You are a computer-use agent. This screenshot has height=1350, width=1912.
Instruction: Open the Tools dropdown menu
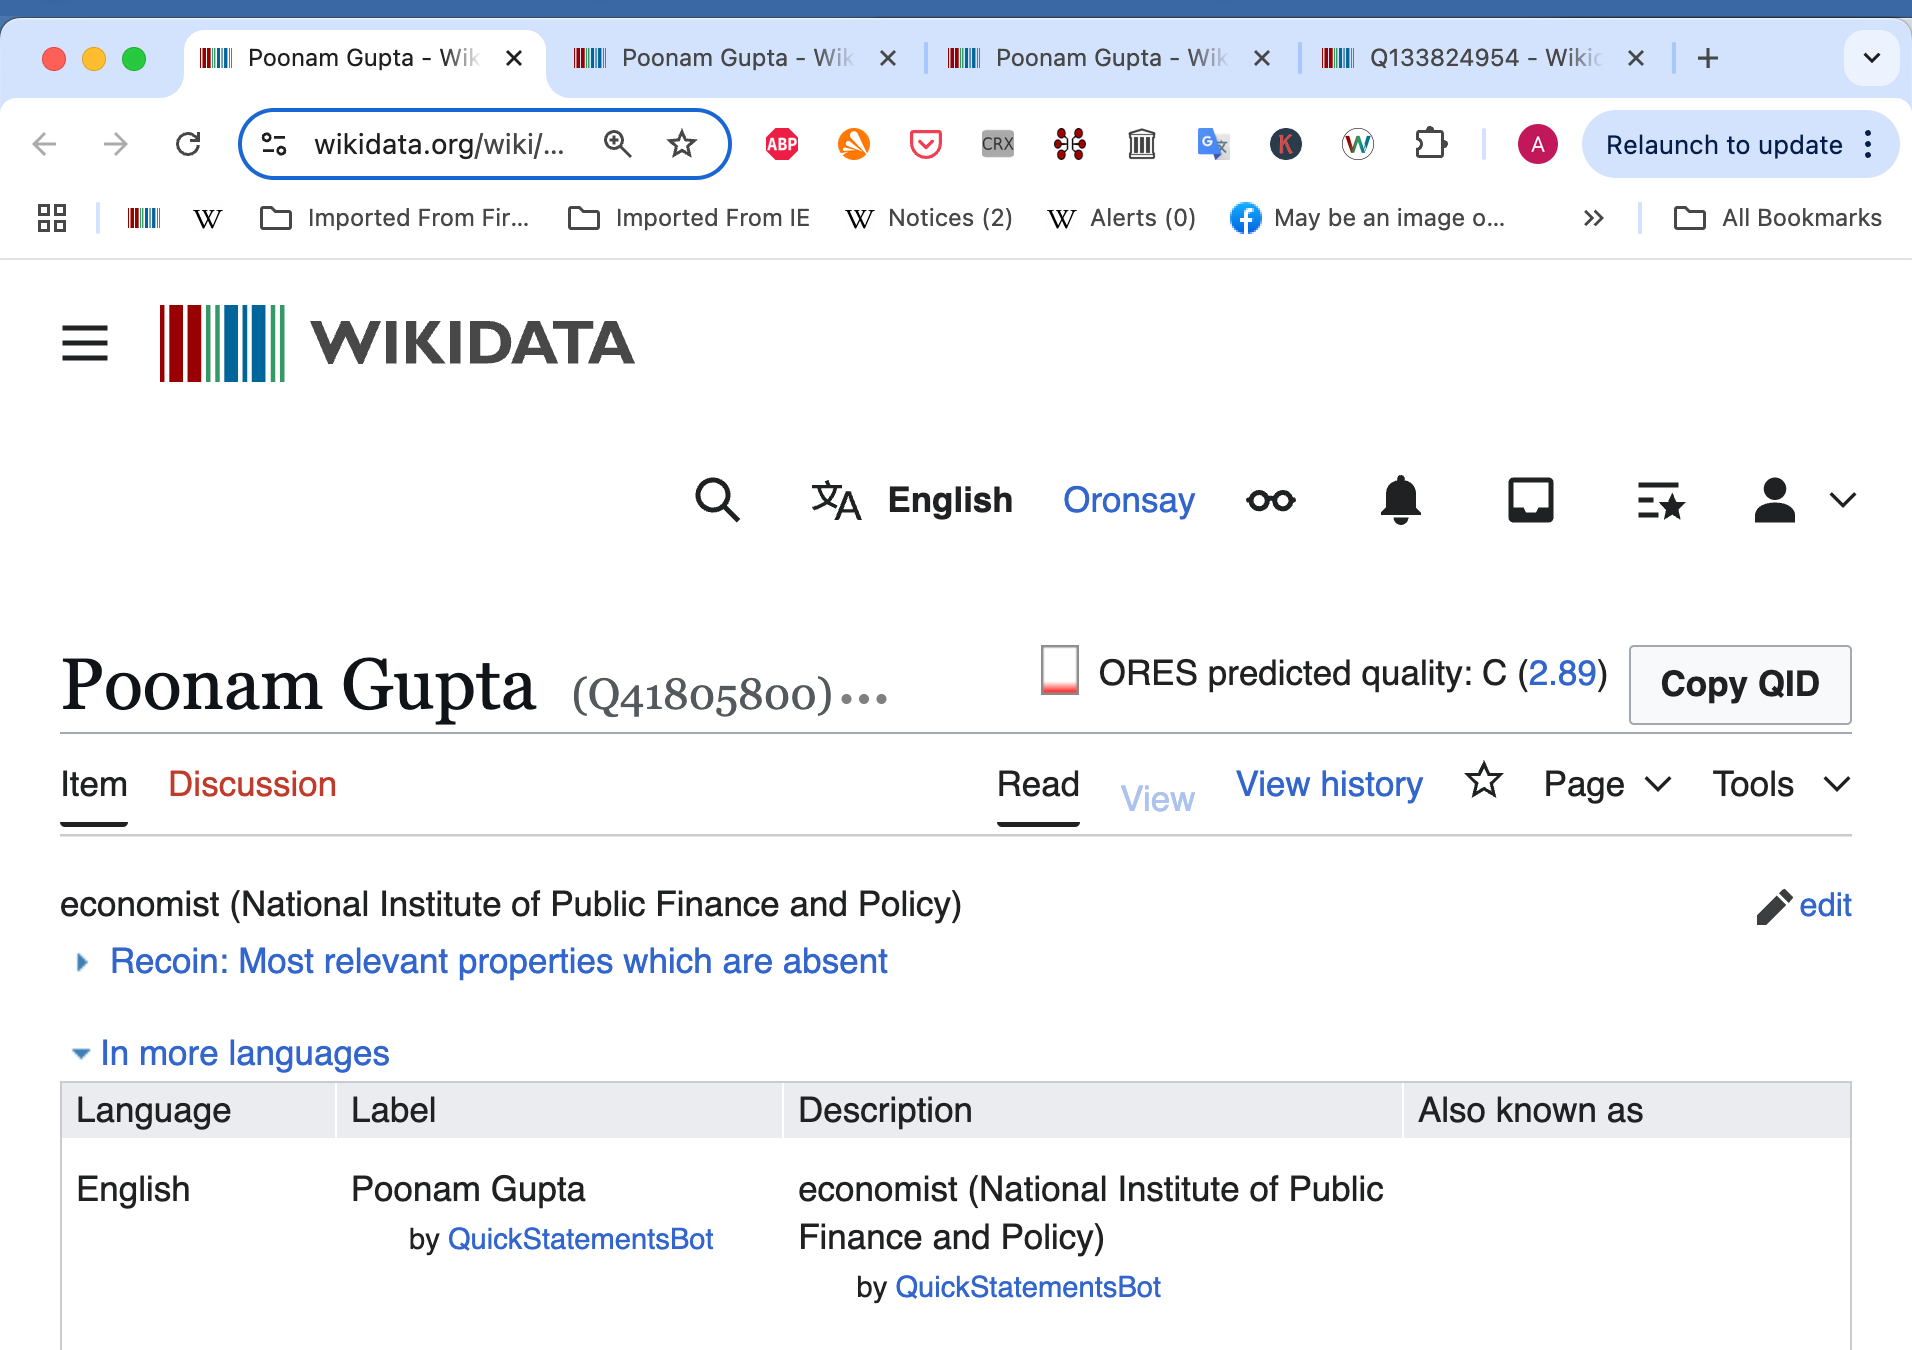pos(1781,784)
